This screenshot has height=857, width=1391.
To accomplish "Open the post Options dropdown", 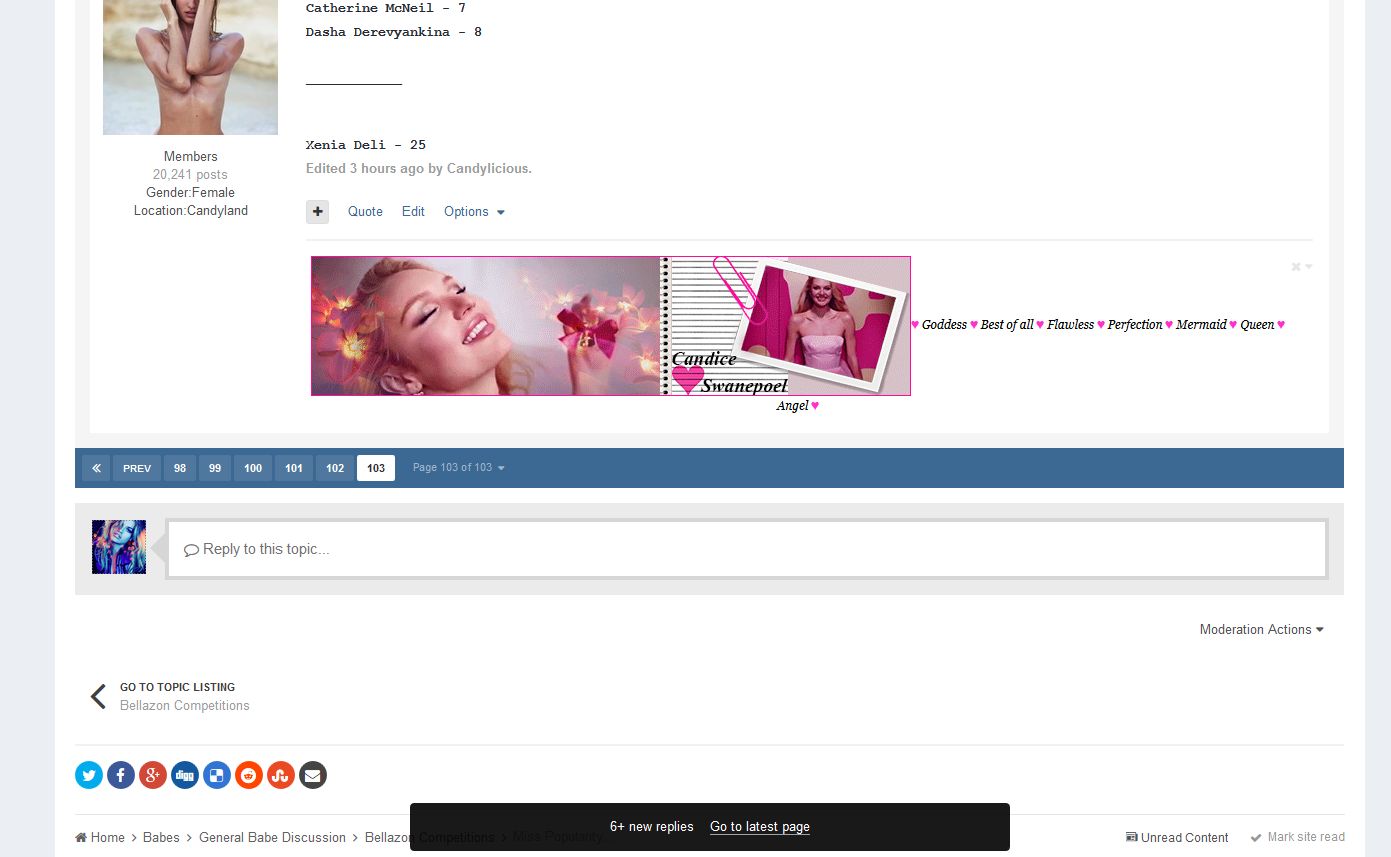I will tap(474, 212).
